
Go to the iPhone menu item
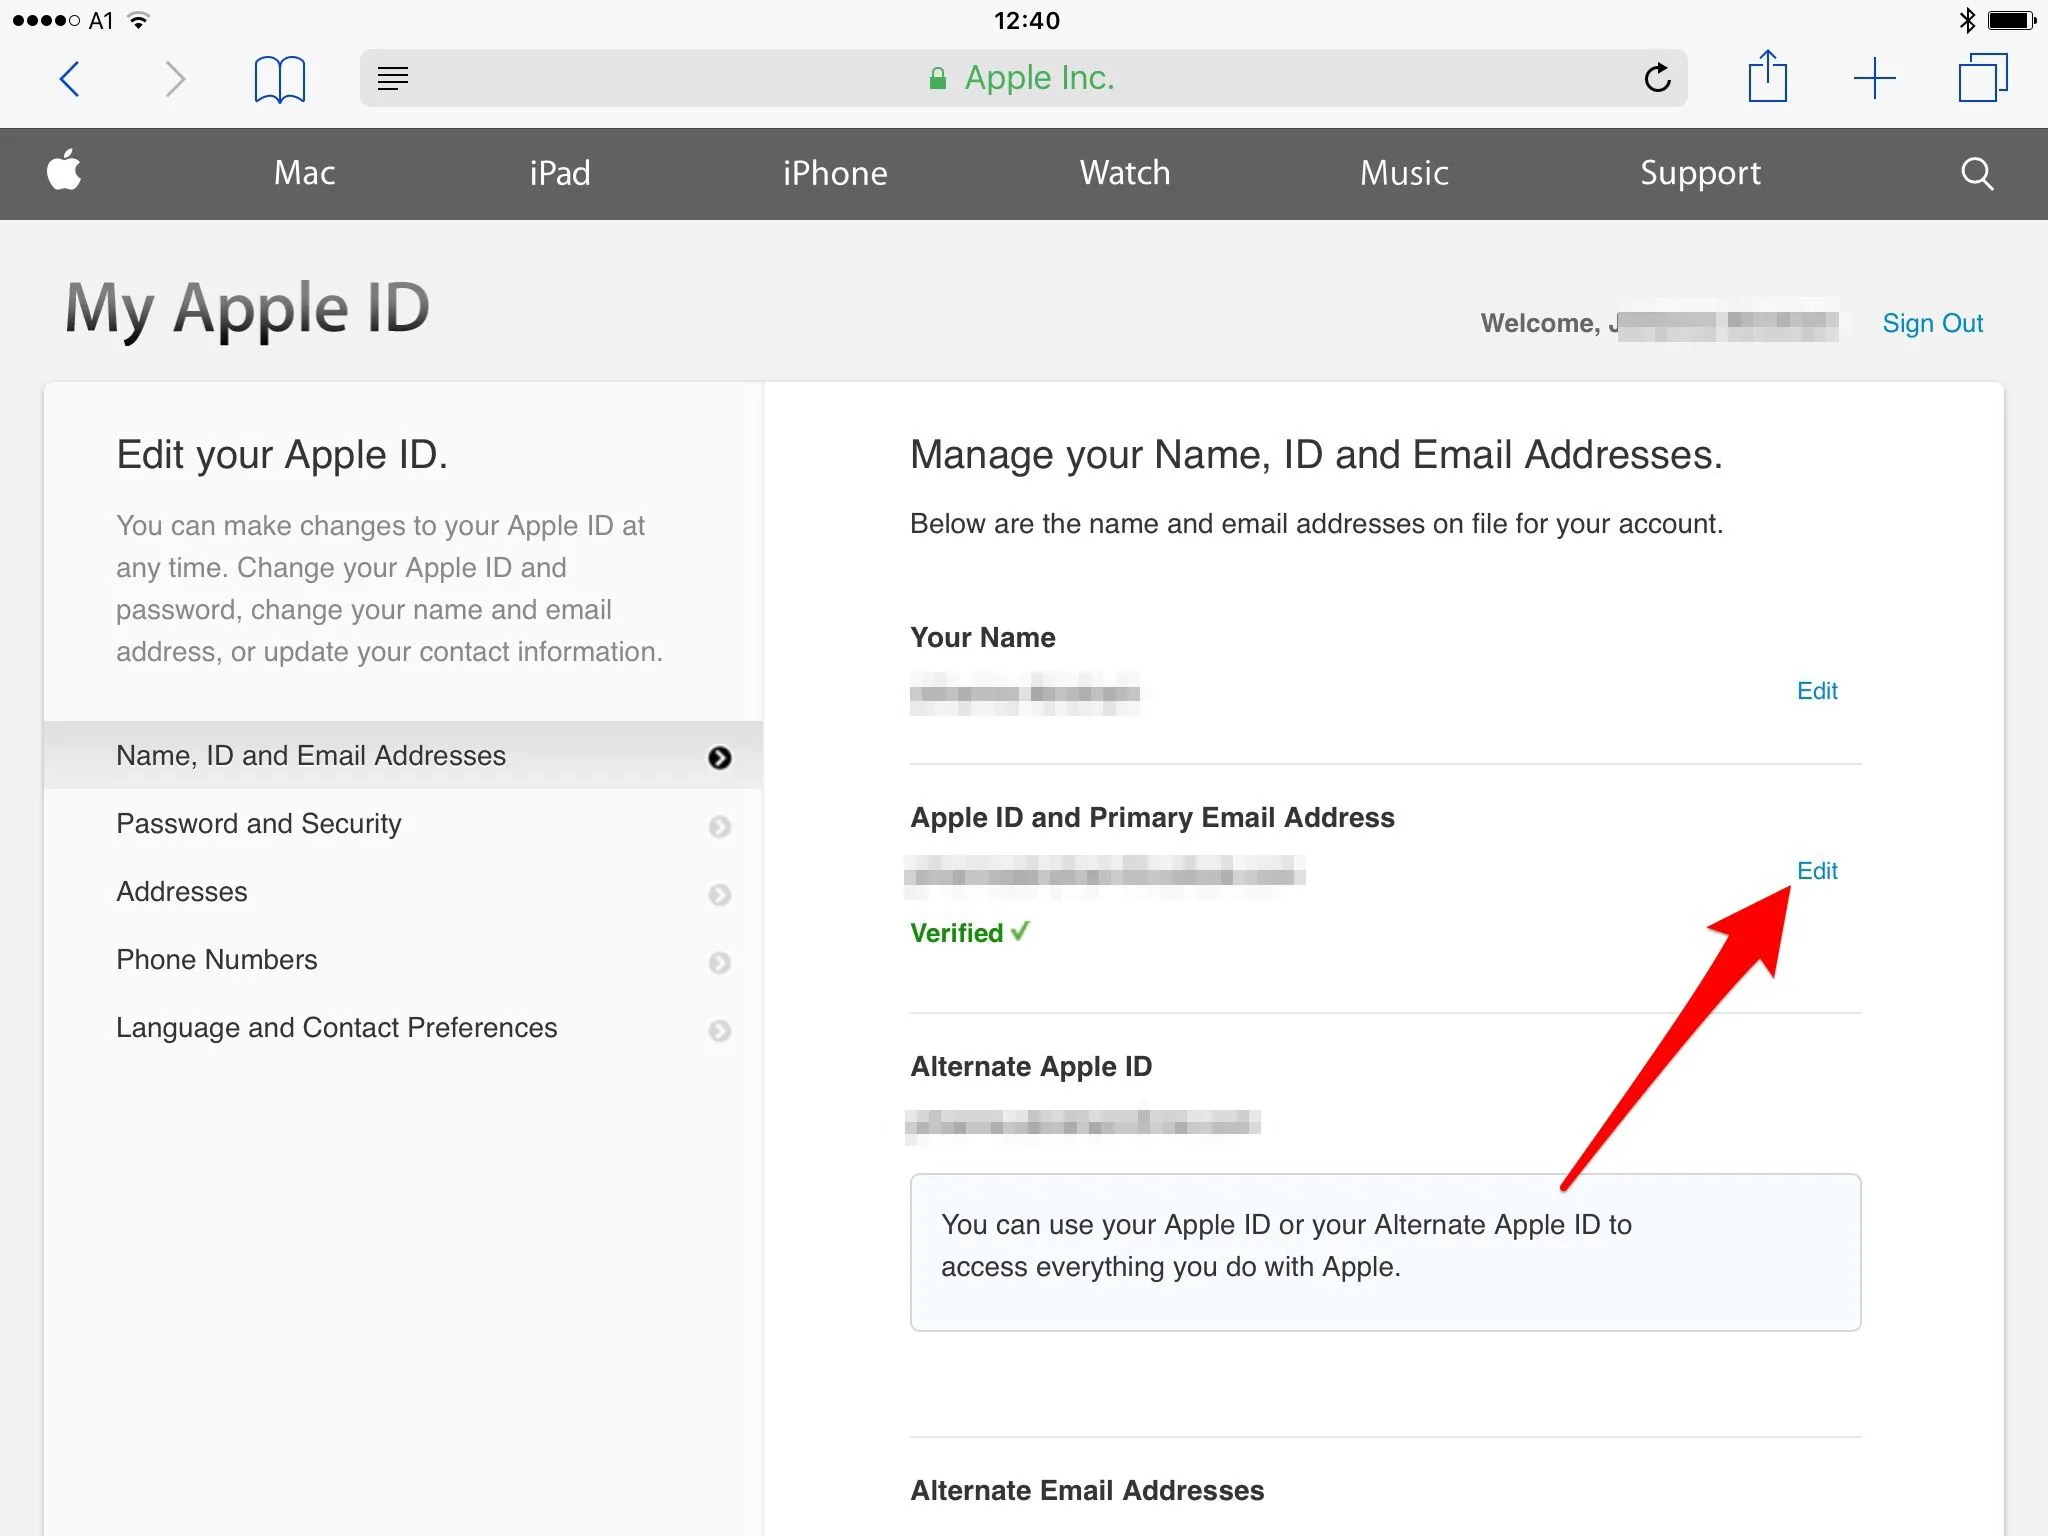click(834, 173)
